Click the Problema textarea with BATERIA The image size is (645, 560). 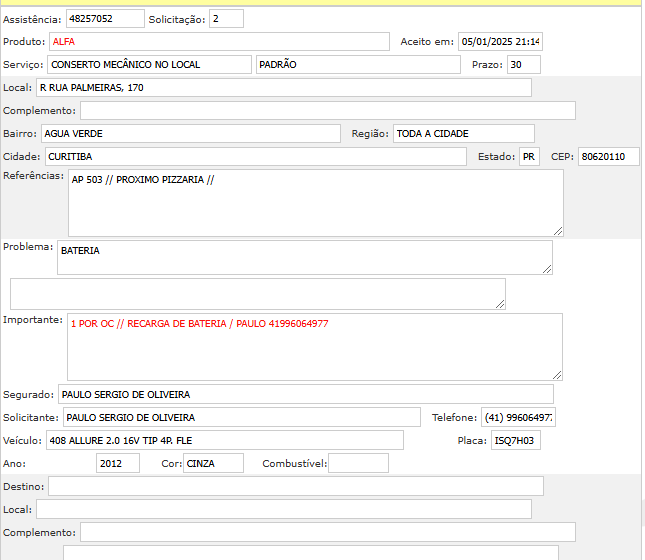[x=305, y=258]
